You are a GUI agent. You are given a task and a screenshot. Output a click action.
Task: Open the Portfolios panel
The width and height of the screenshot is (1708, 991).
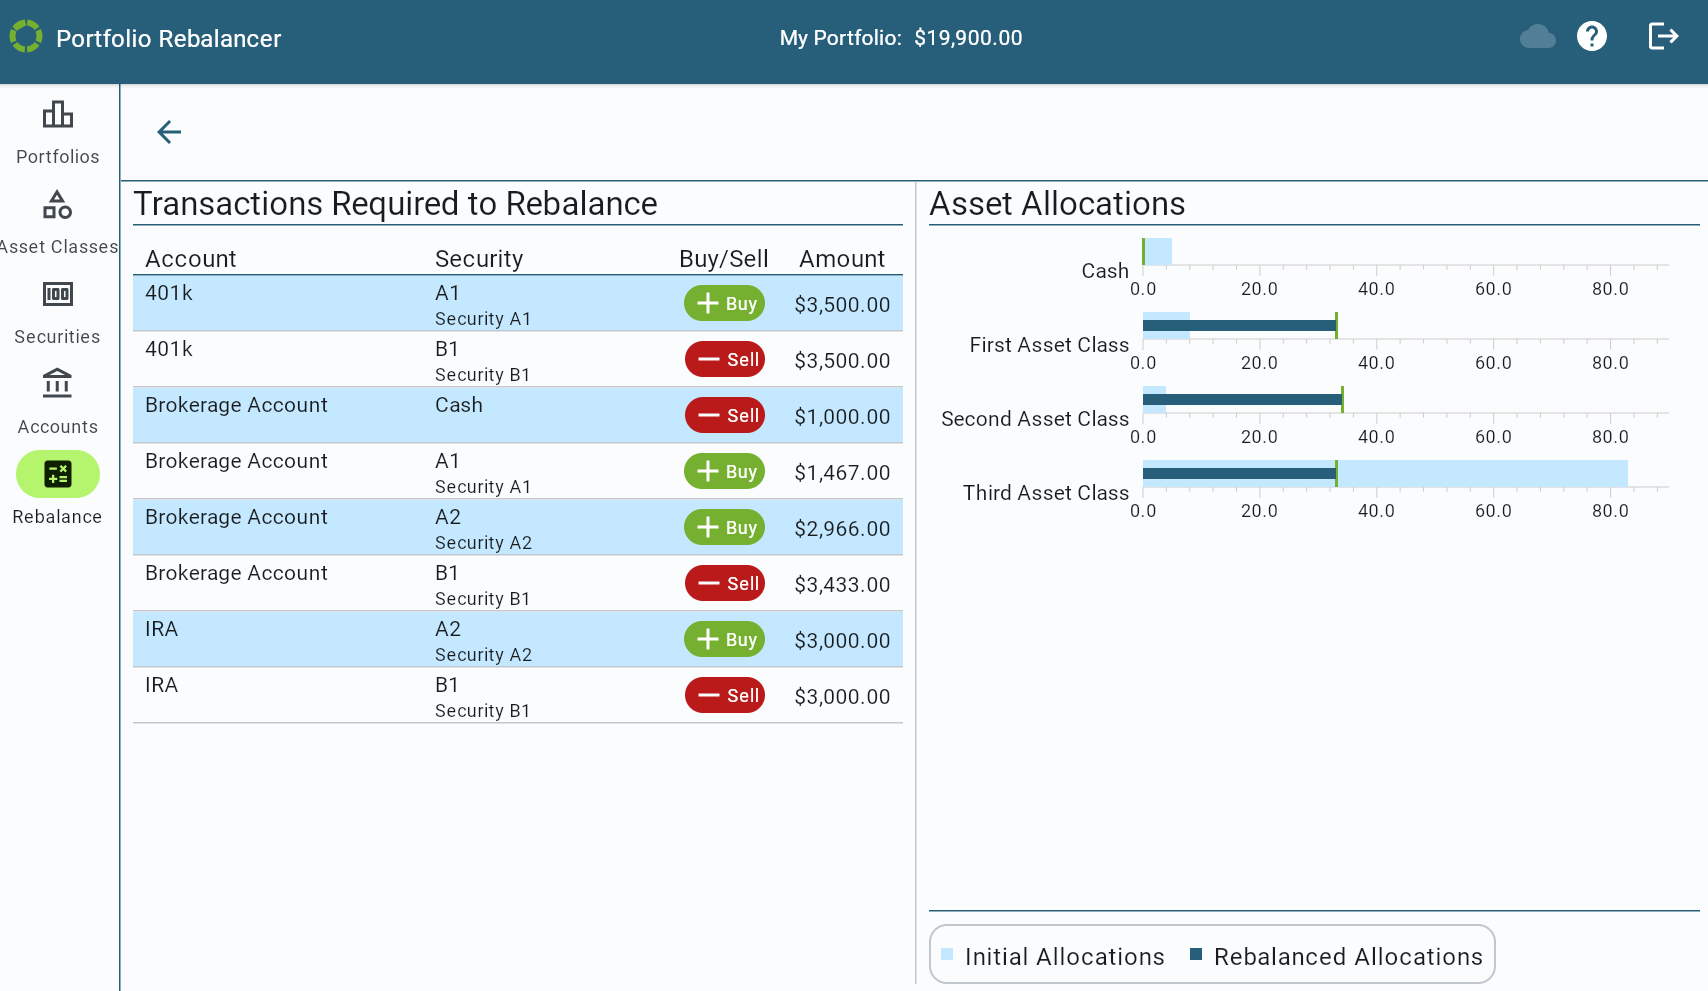click(57, 130)
